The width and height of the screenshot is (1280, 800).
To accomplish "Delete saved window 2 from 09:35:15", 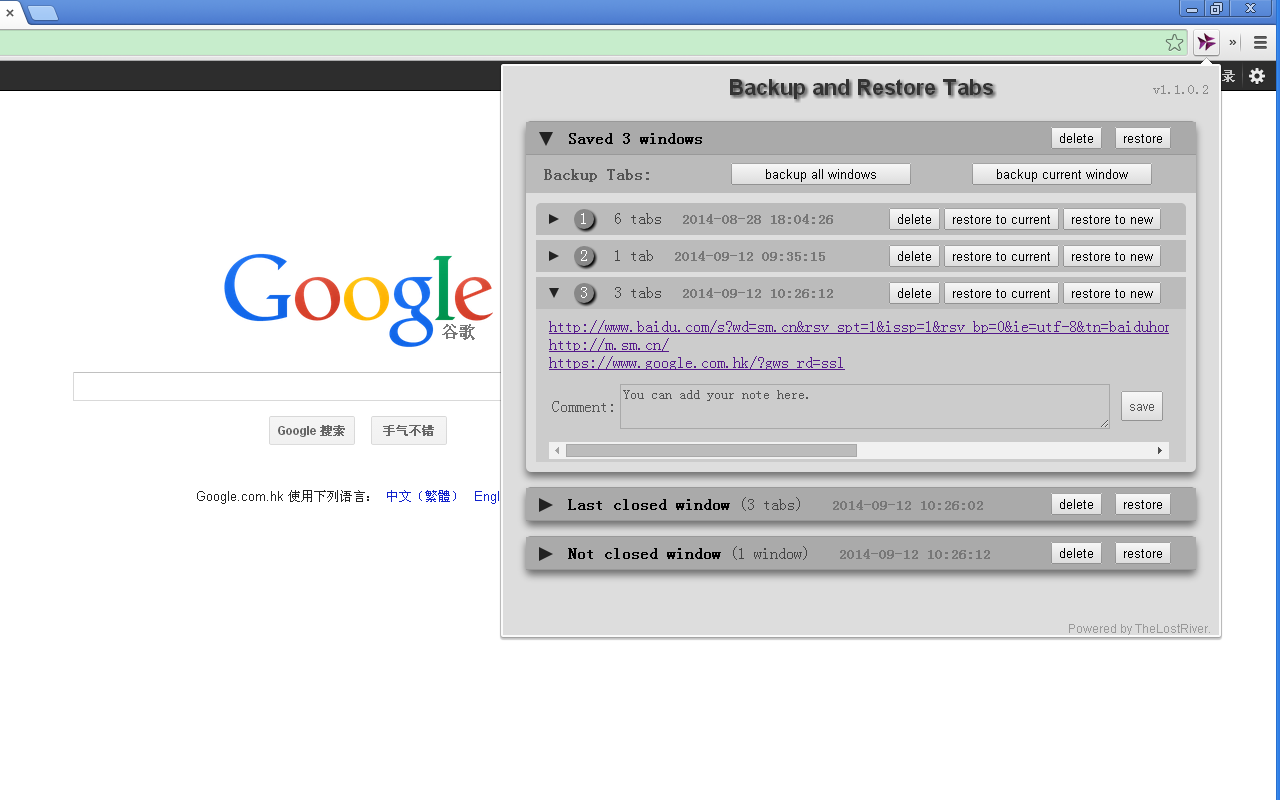I will 914,256.
